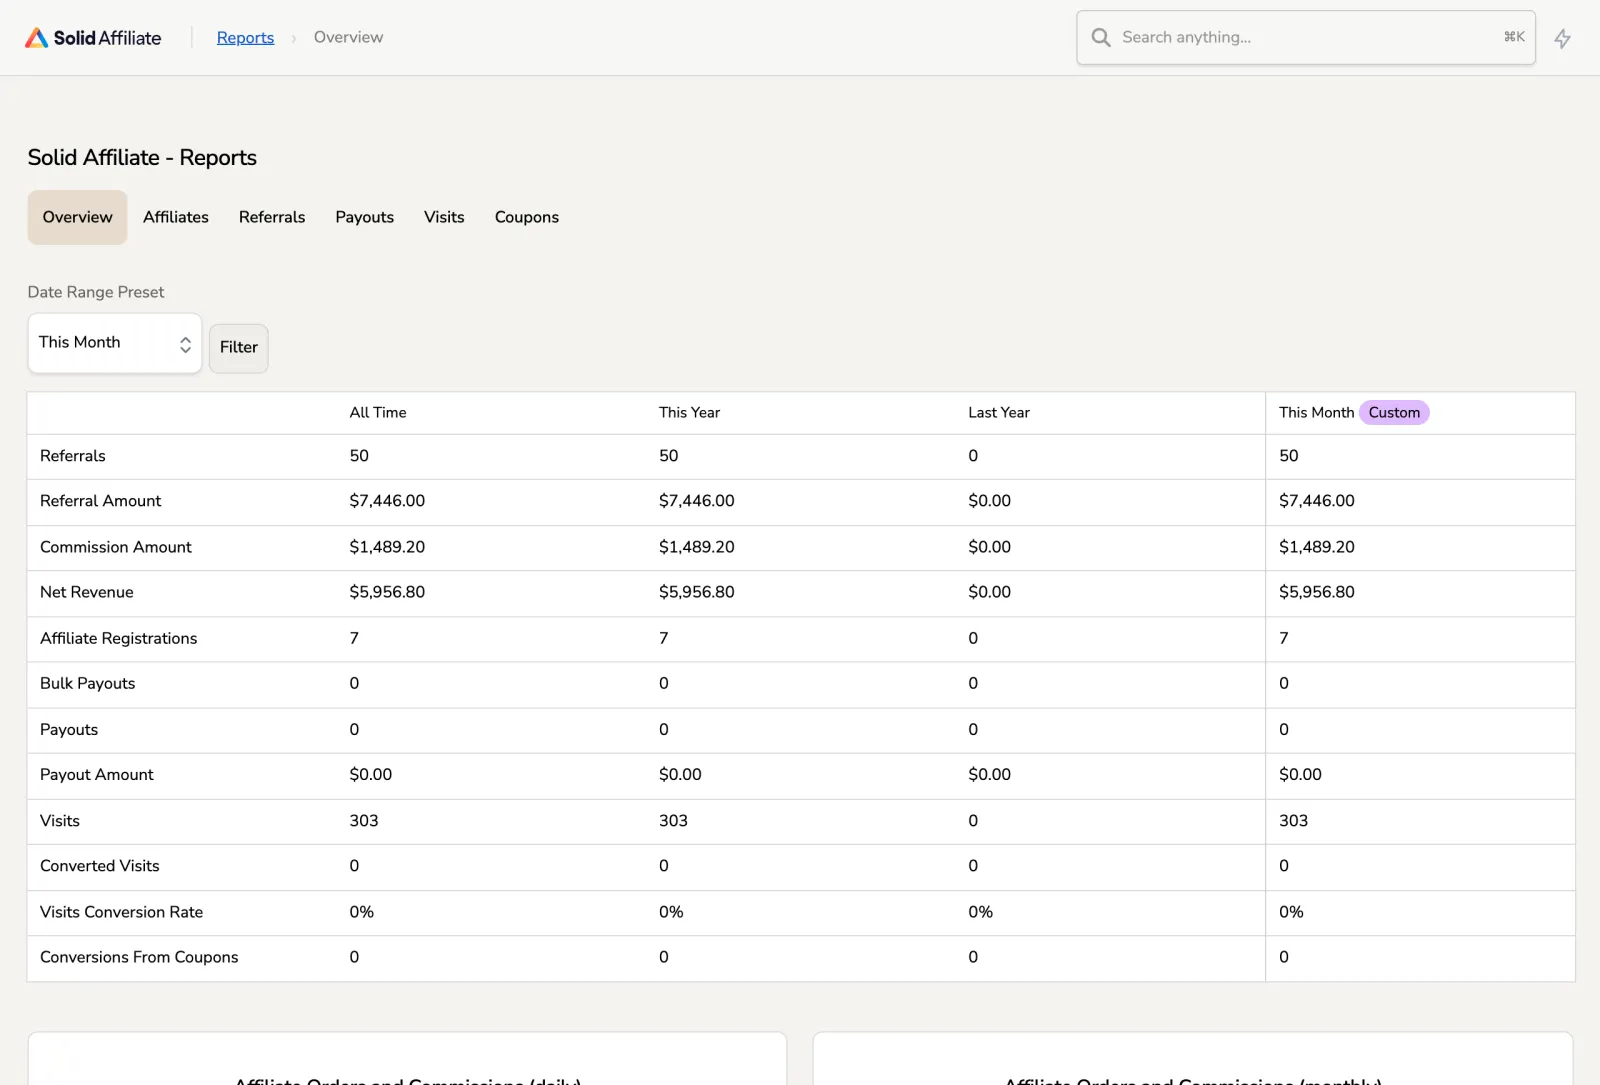Click the Converted Visits row label
This screenshot has width=1600, height=1085.
(100, 866)
